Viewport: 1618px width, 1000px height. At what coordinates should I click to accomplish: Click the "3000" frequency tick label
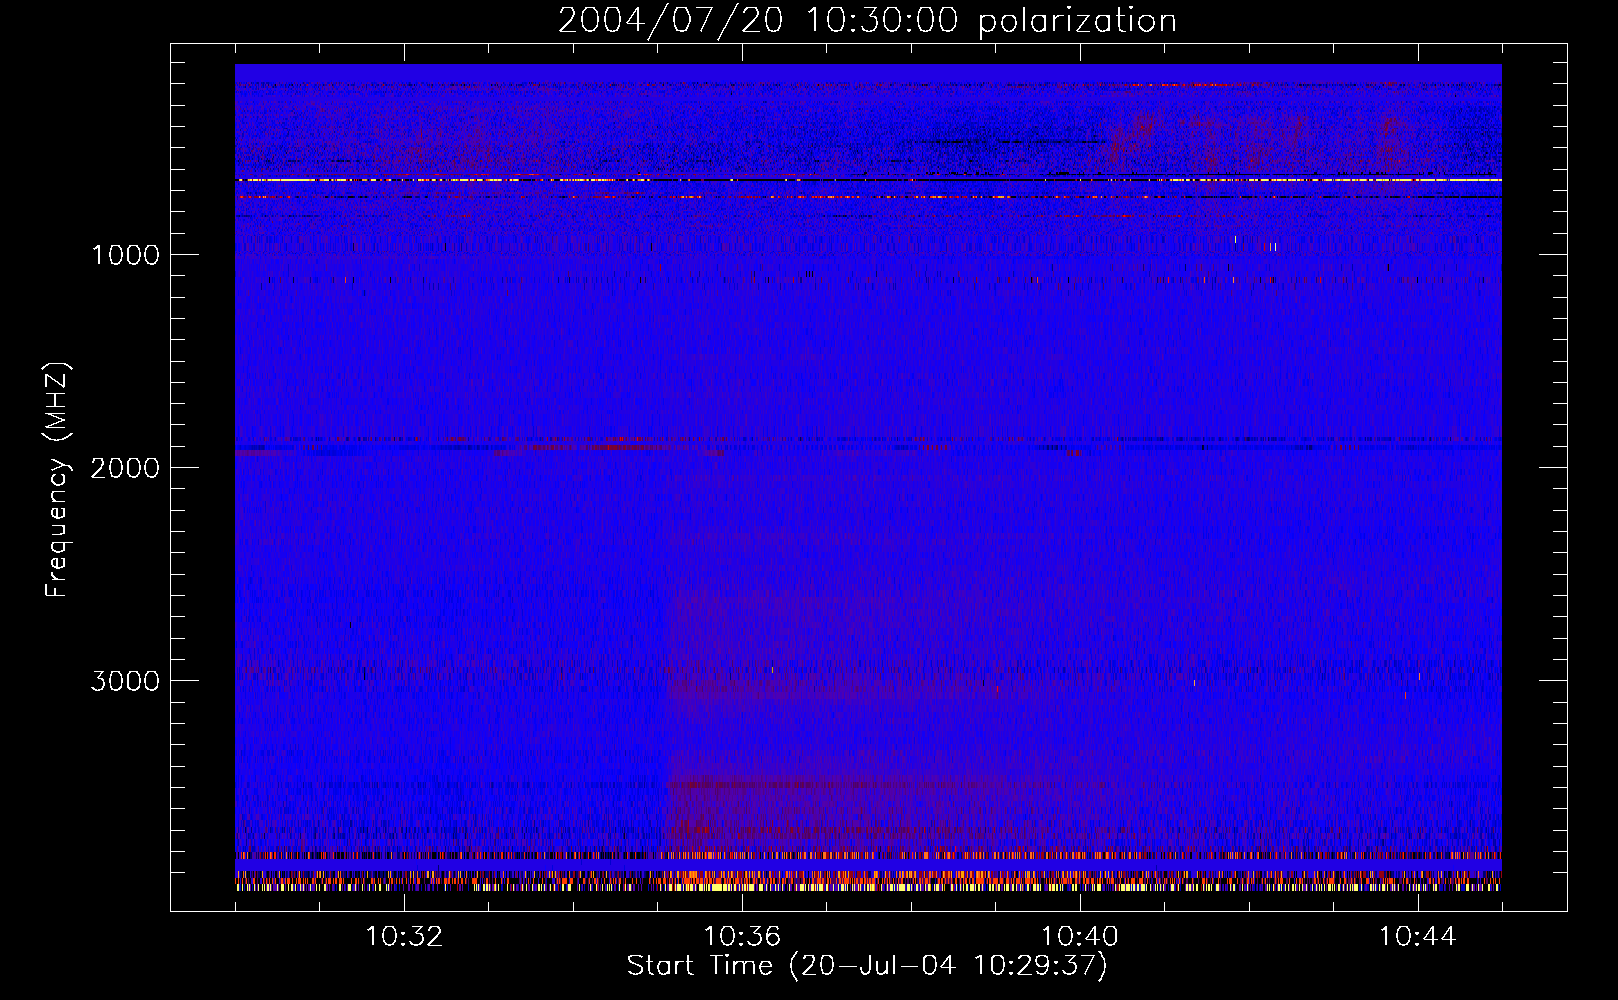125,681
